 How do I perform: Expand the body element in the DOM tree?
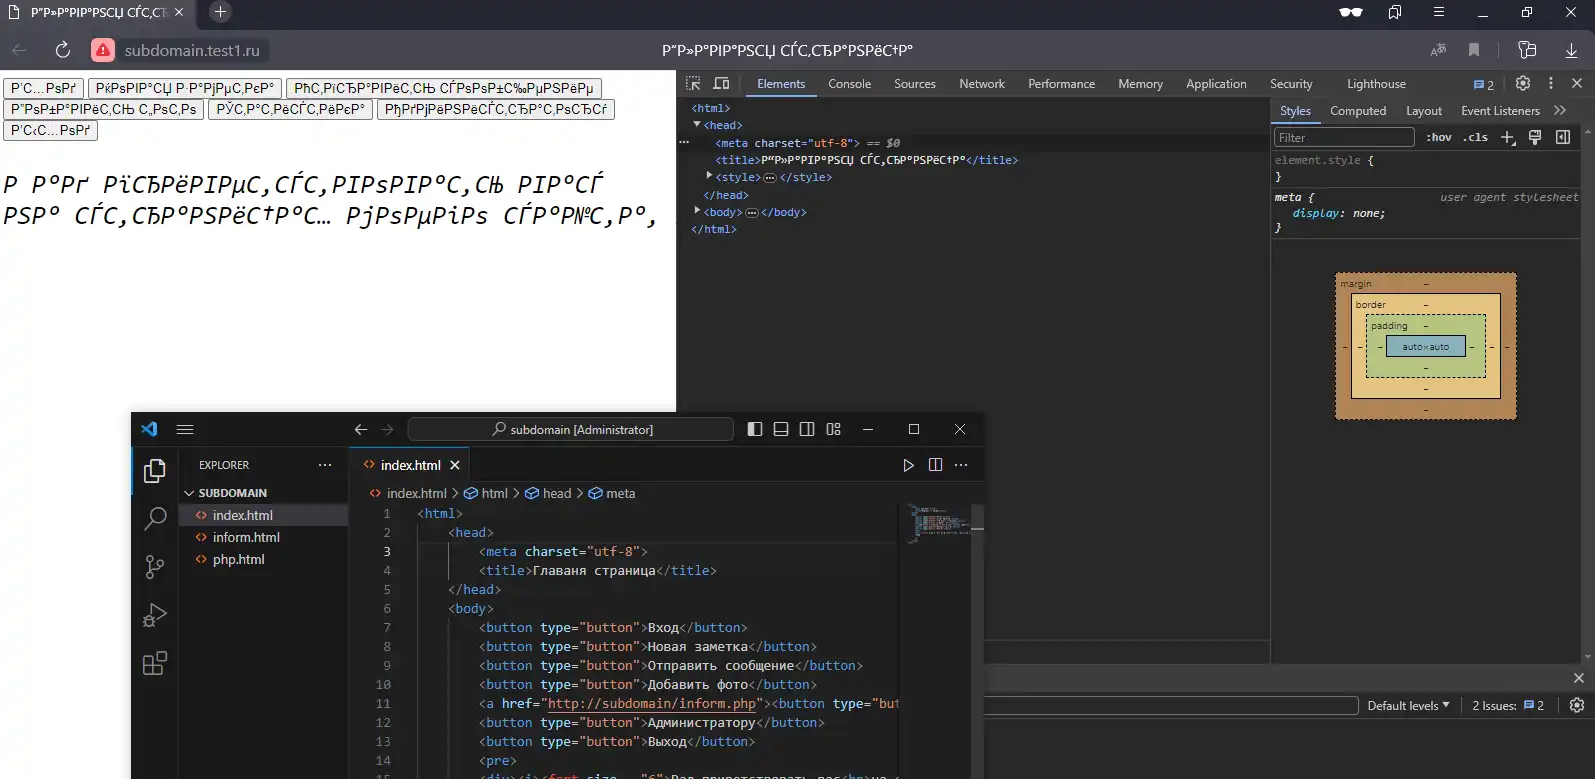(x=697, y=211)
